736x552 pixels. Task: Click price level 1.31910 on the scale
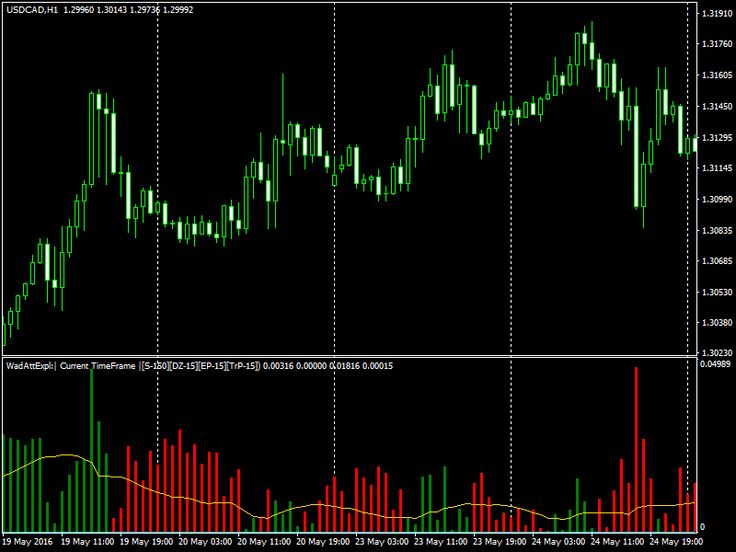[717, 14]
